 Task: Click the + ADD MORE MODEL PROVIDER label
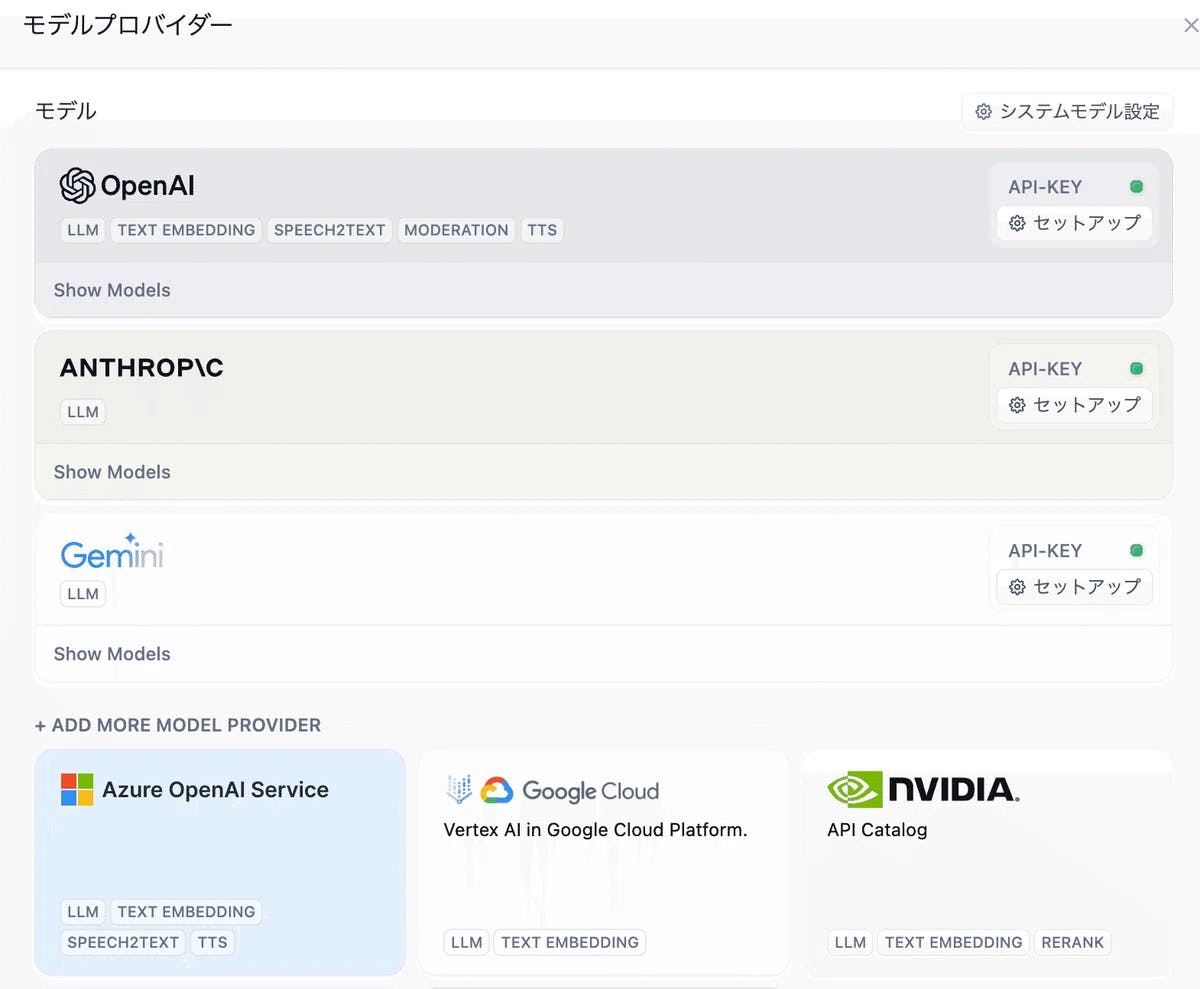tap(178, 725)
